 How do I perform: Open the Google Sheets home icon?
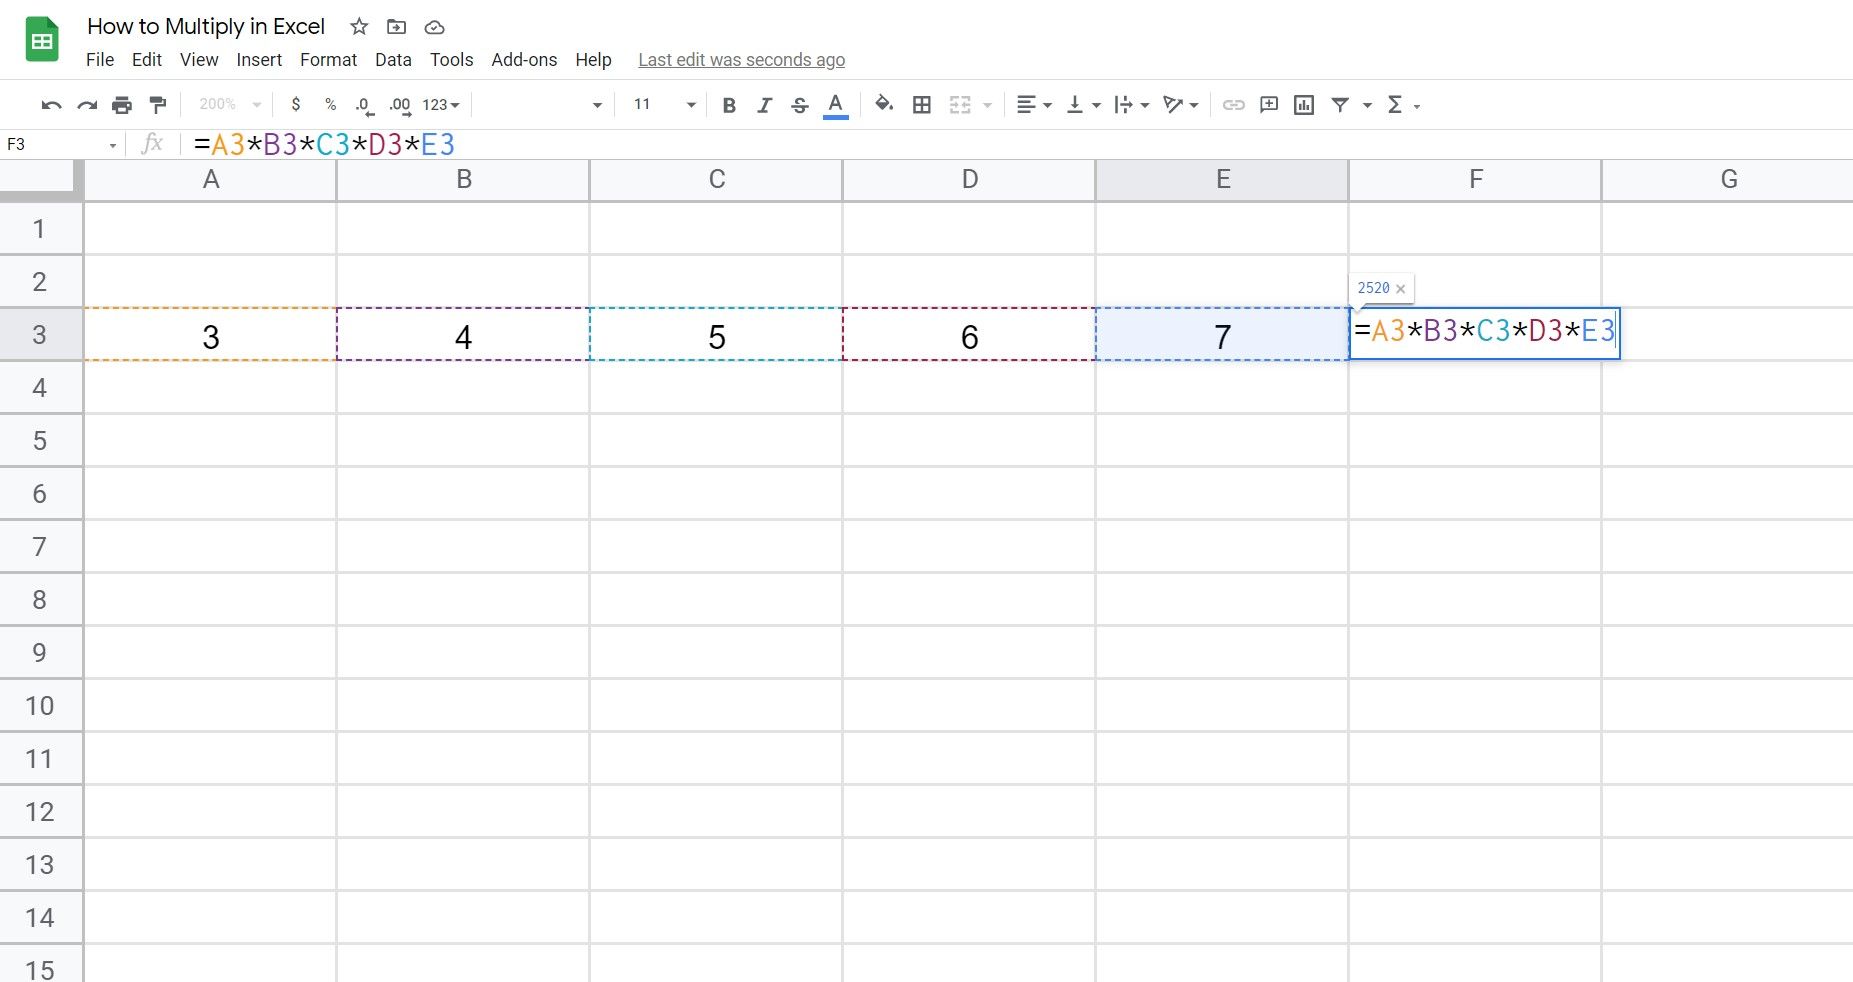point(42,41)
